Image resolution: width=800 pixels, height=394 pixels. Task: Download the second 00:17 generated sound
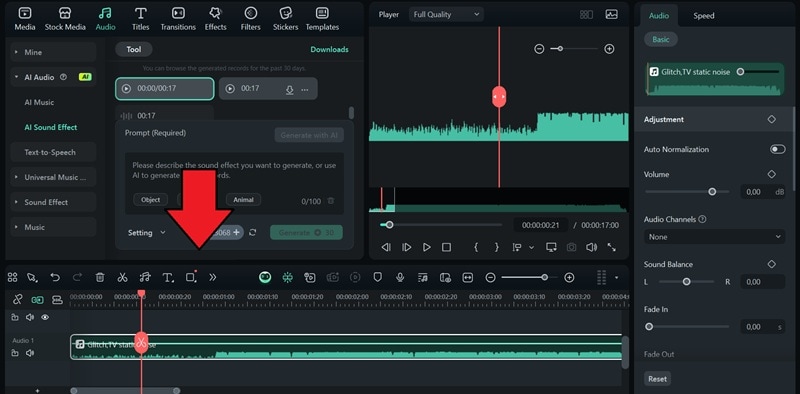click(x=289, y=89)
